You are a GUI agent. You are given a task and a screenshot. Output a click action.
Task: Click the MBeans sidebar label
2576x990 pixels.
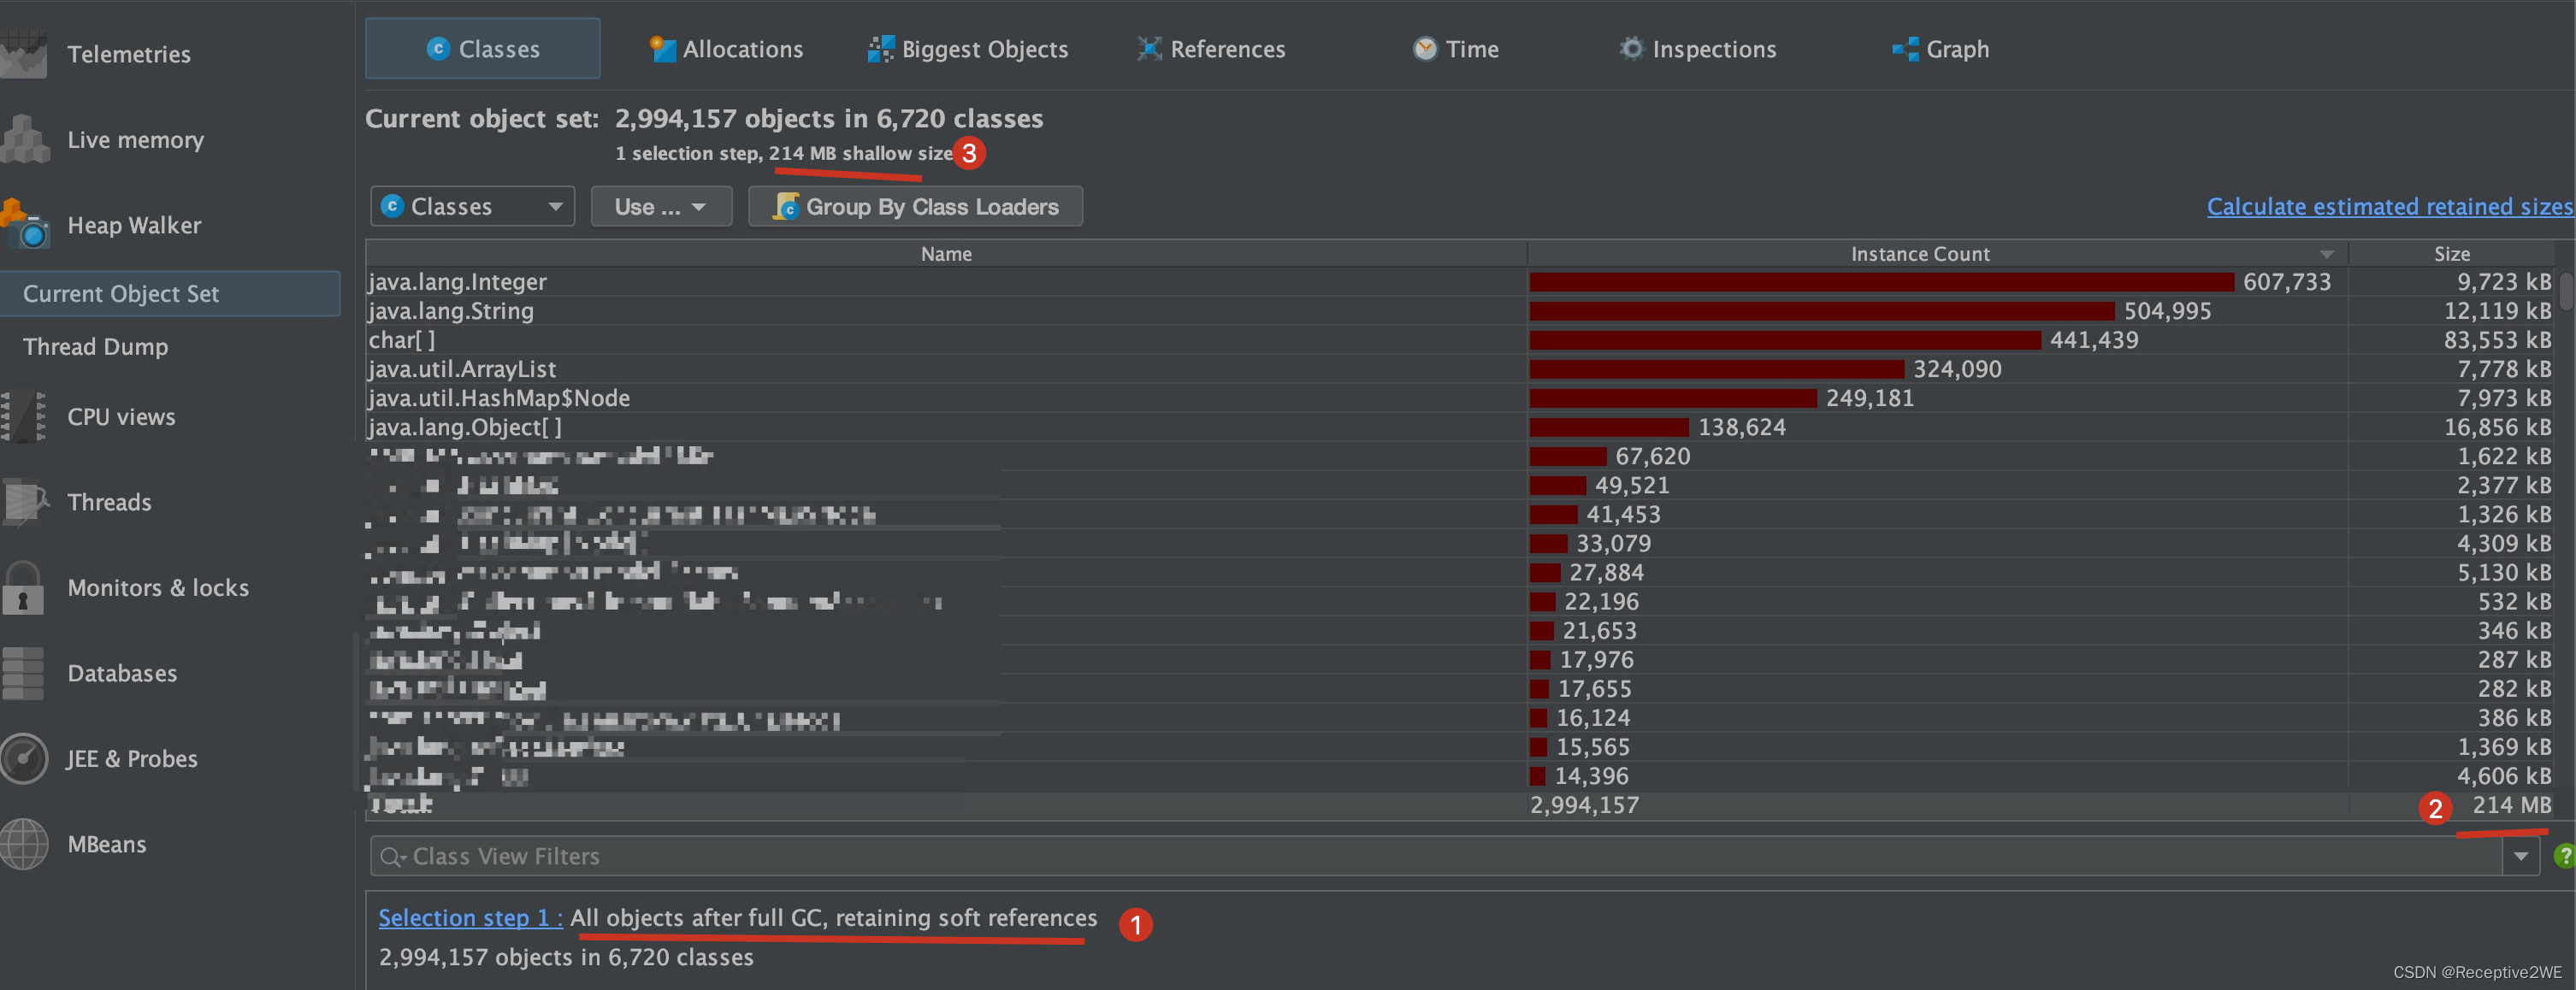pos(106,844)
